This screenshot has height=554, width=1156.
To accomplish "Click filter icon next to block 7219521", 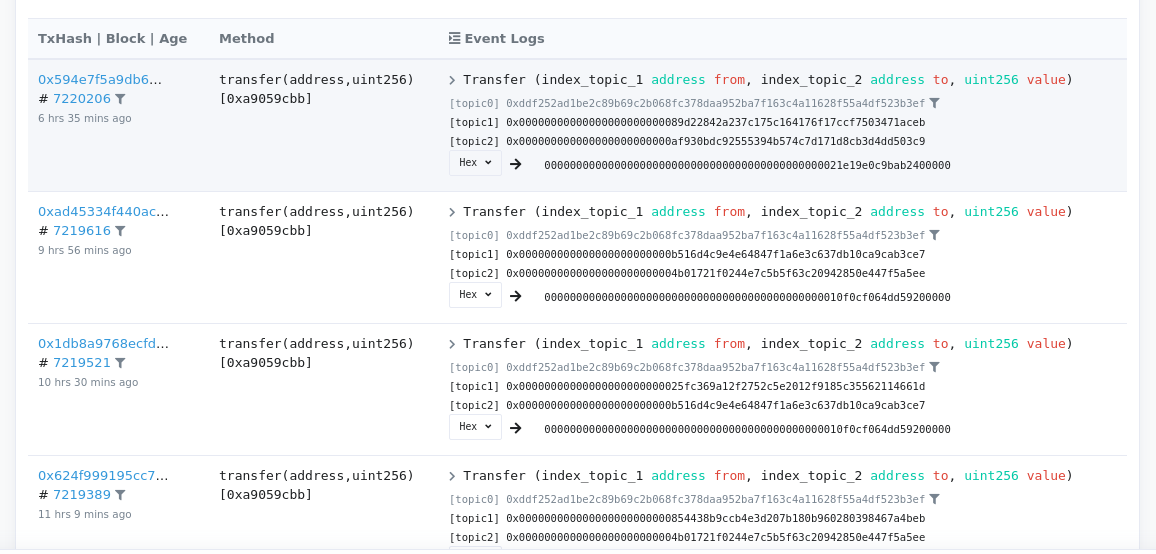I will point(120,363).
